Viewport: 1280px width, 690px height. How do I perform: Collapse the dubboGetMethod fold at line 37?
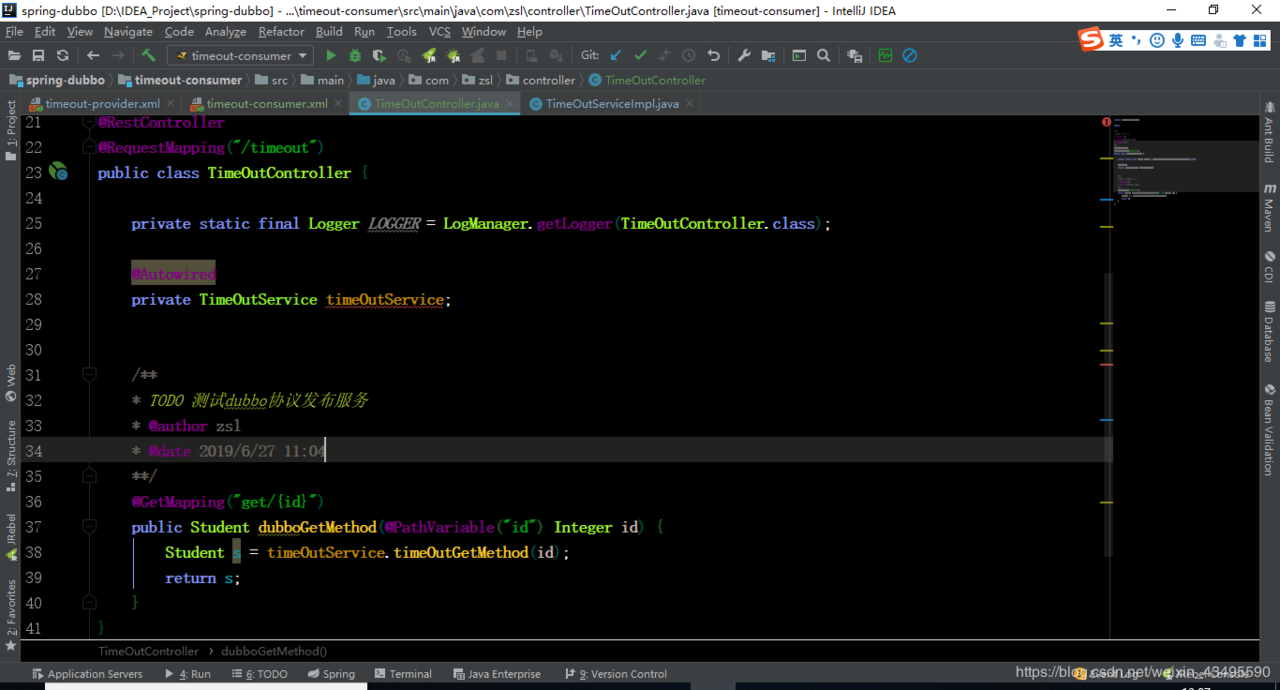(89, 527)
